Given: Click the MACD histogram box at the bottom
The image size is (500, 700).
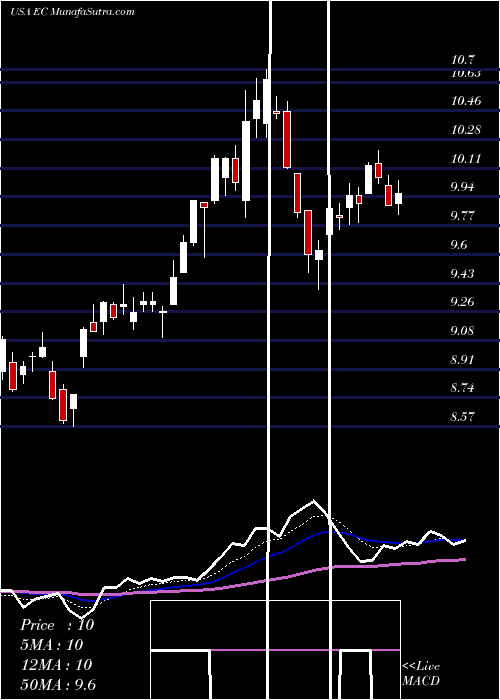Looking at the screenshot, I should pos(275,650).
